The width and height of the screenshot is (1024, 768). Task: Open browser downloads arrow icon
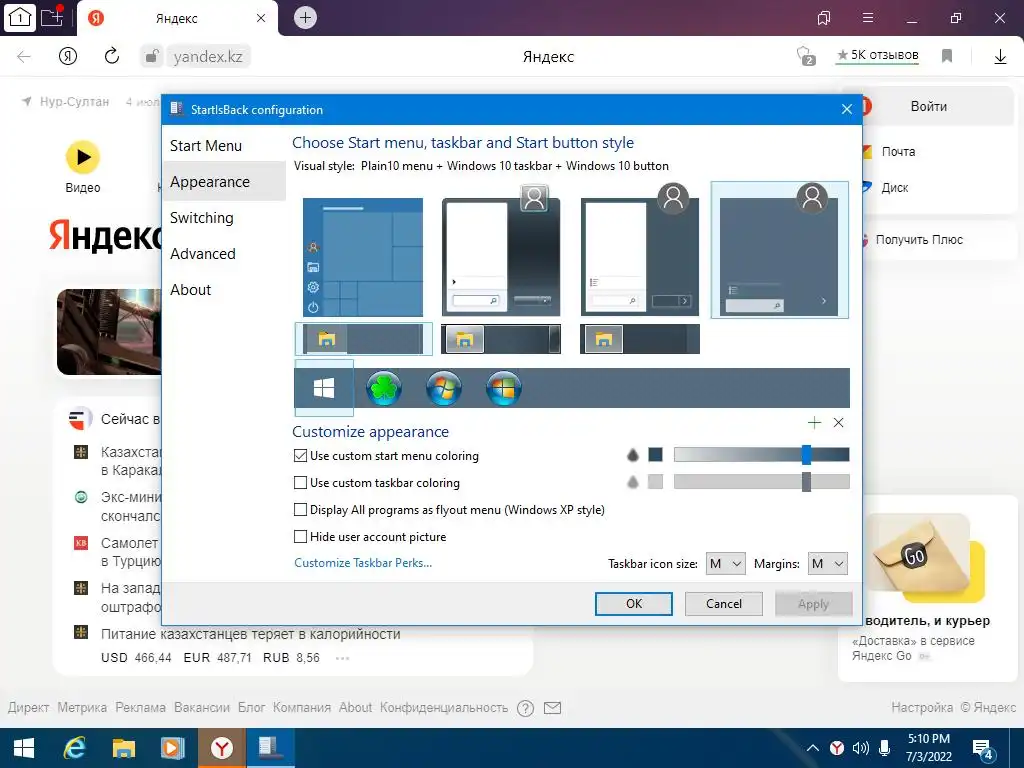(1000, 57)
